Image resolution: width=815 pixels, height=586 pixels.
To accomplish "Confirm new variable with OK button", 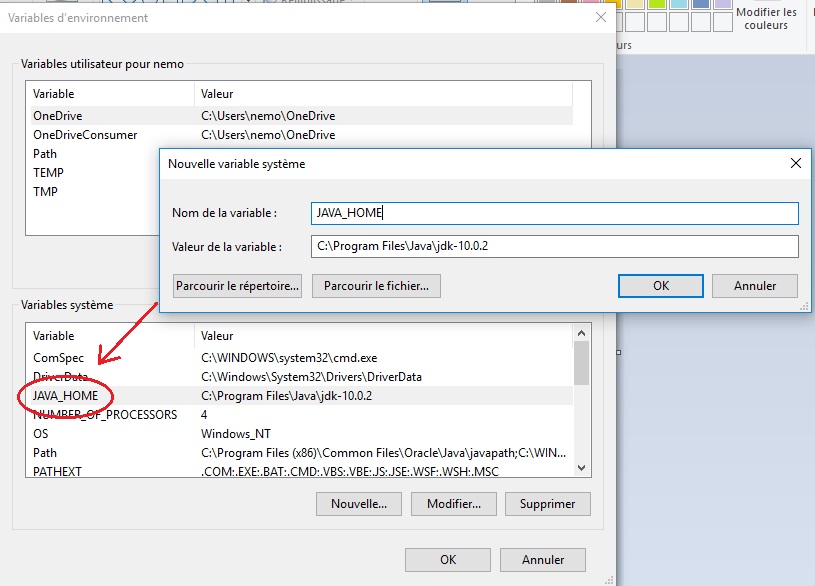I will point(660,285).
